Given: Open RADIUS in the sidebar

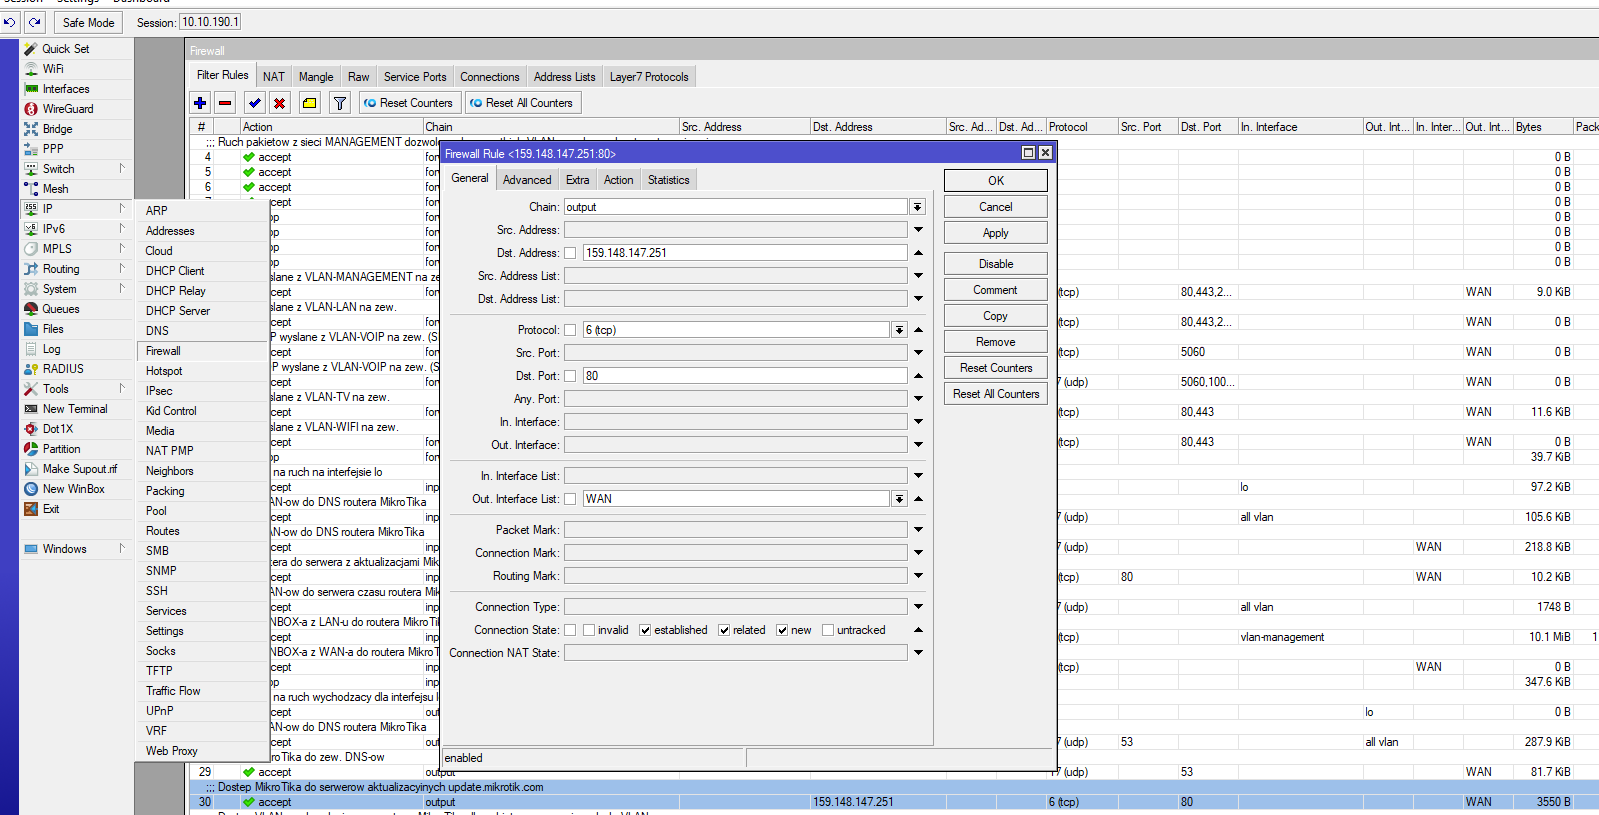Looking at the screenshot, I should click(63, 369).
